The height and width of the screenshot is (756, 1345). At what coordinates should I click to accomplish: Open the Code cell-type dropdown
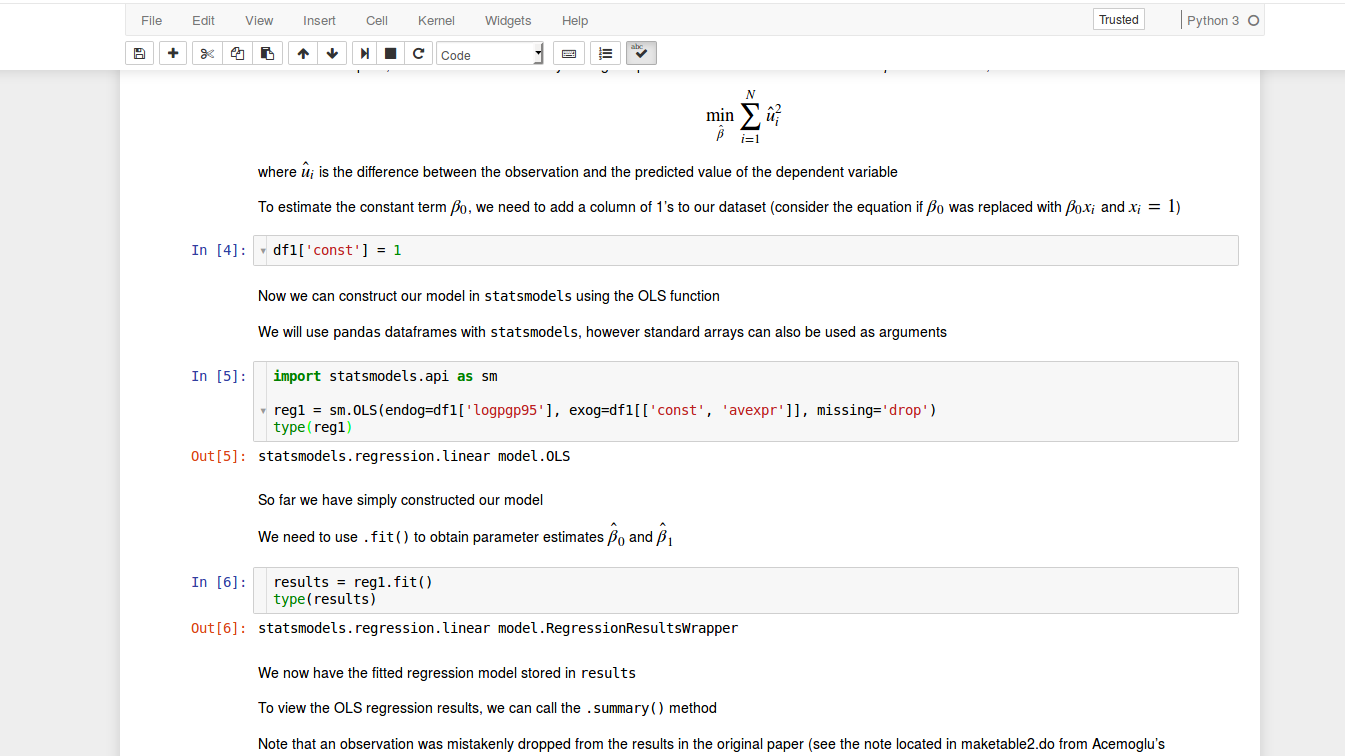pos(489,53)
